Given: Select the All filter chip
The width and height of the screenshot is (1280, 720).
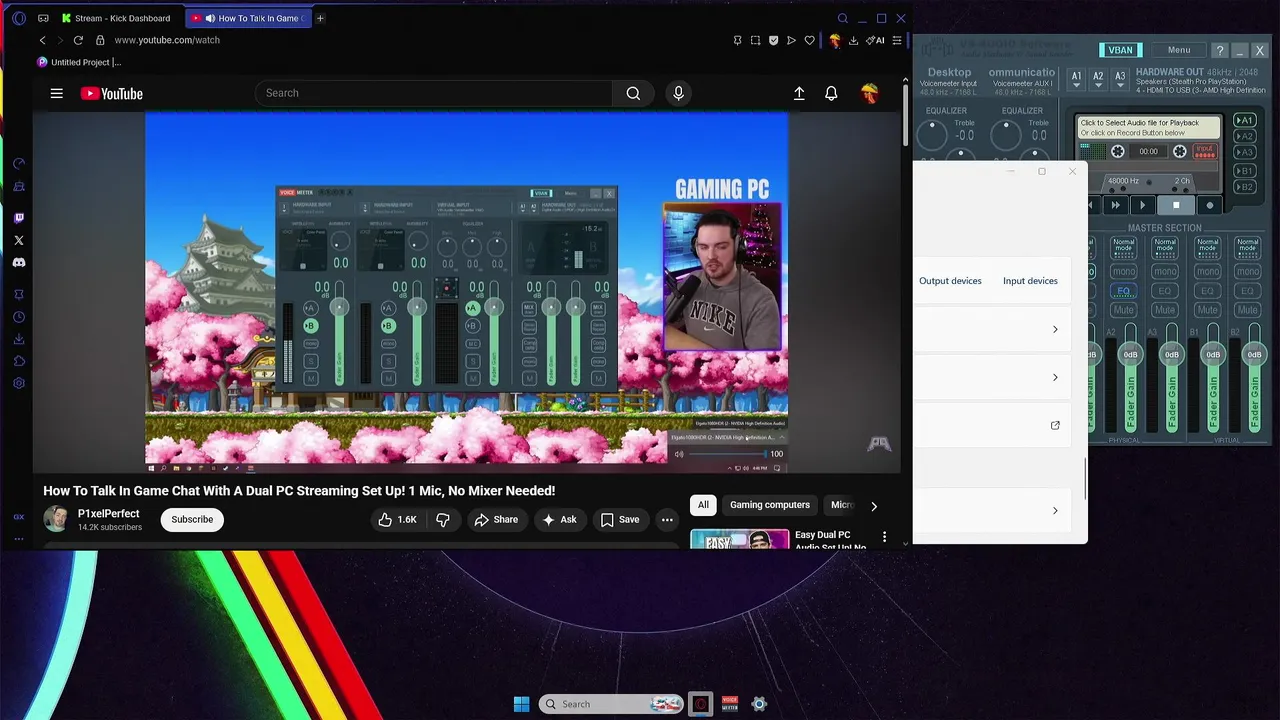Looking at the screenshot, I should tap(703, 505).
